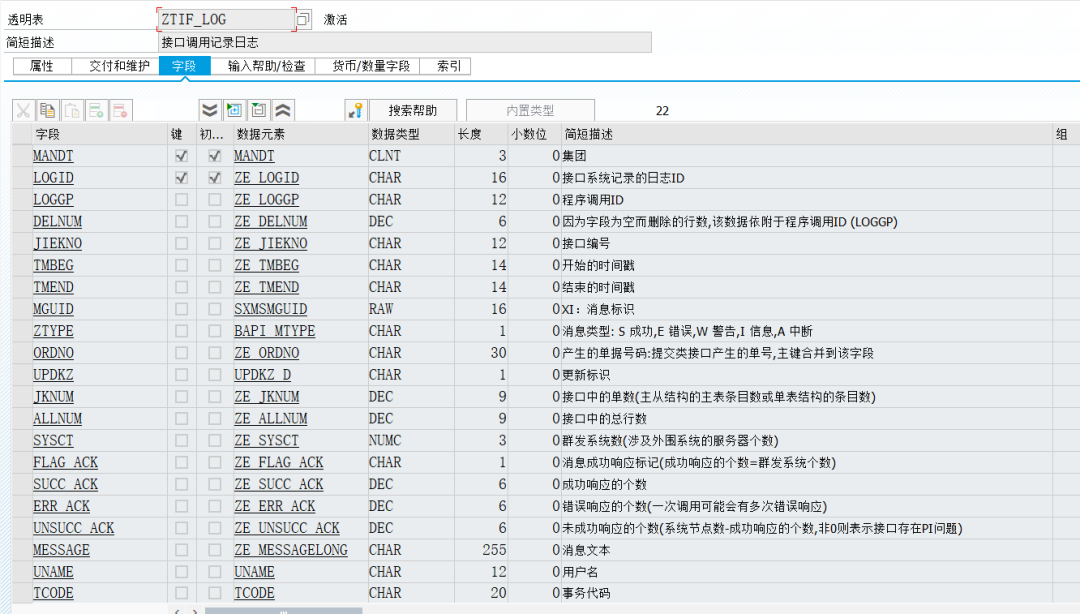
Task: Click the Insert row icon
Action: (x=96, y=110)
